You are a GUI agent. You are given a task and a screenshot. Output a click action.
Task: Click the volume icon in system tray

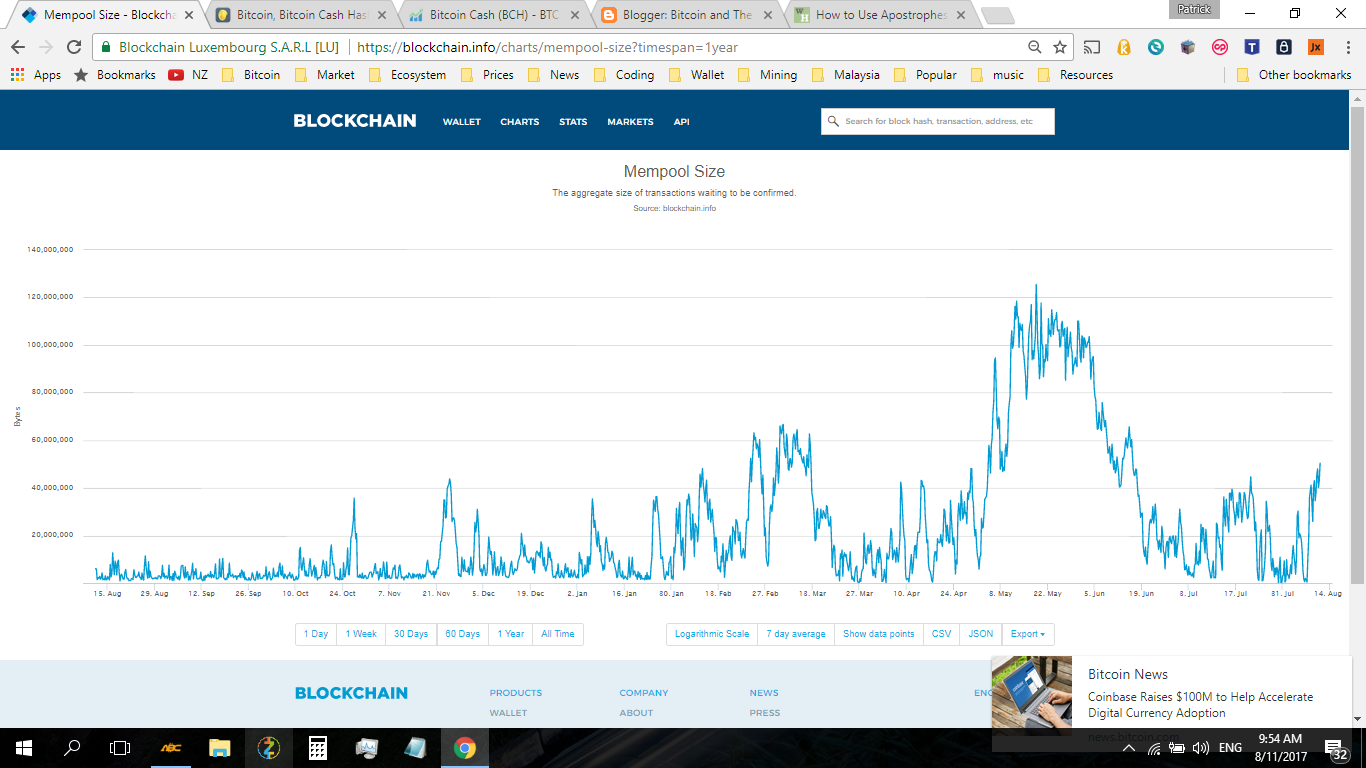(1200, 748)
